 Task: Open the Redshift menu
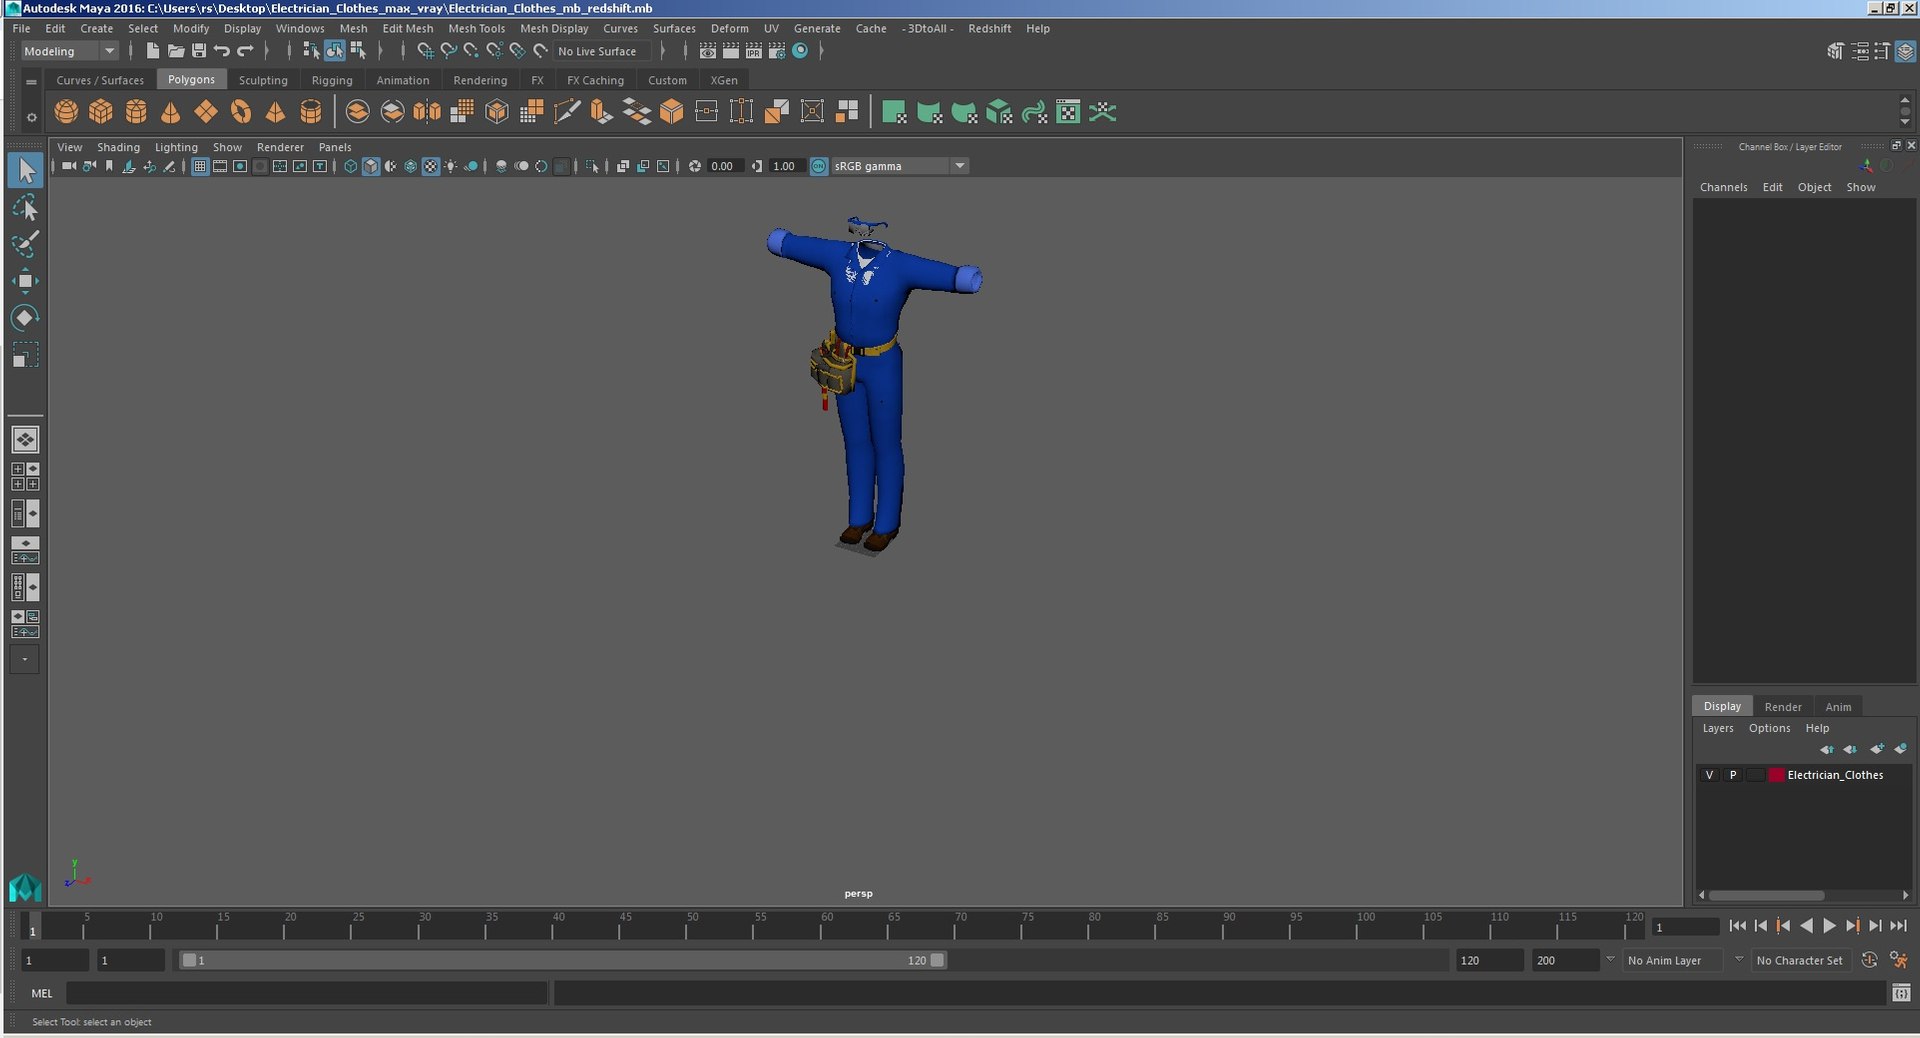989,29
